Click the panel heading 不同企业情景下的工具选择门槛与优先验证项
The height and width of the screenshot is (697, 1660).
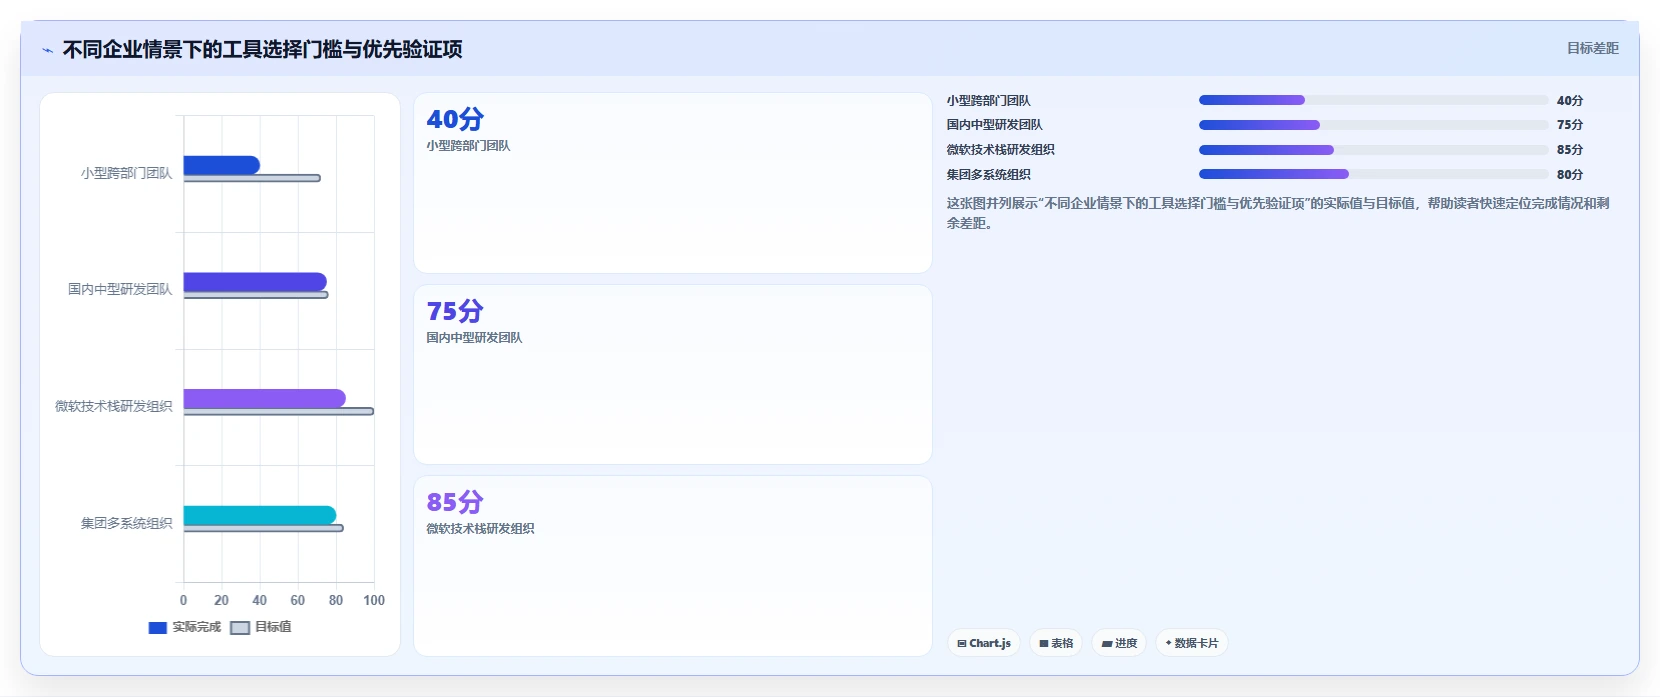262,49
